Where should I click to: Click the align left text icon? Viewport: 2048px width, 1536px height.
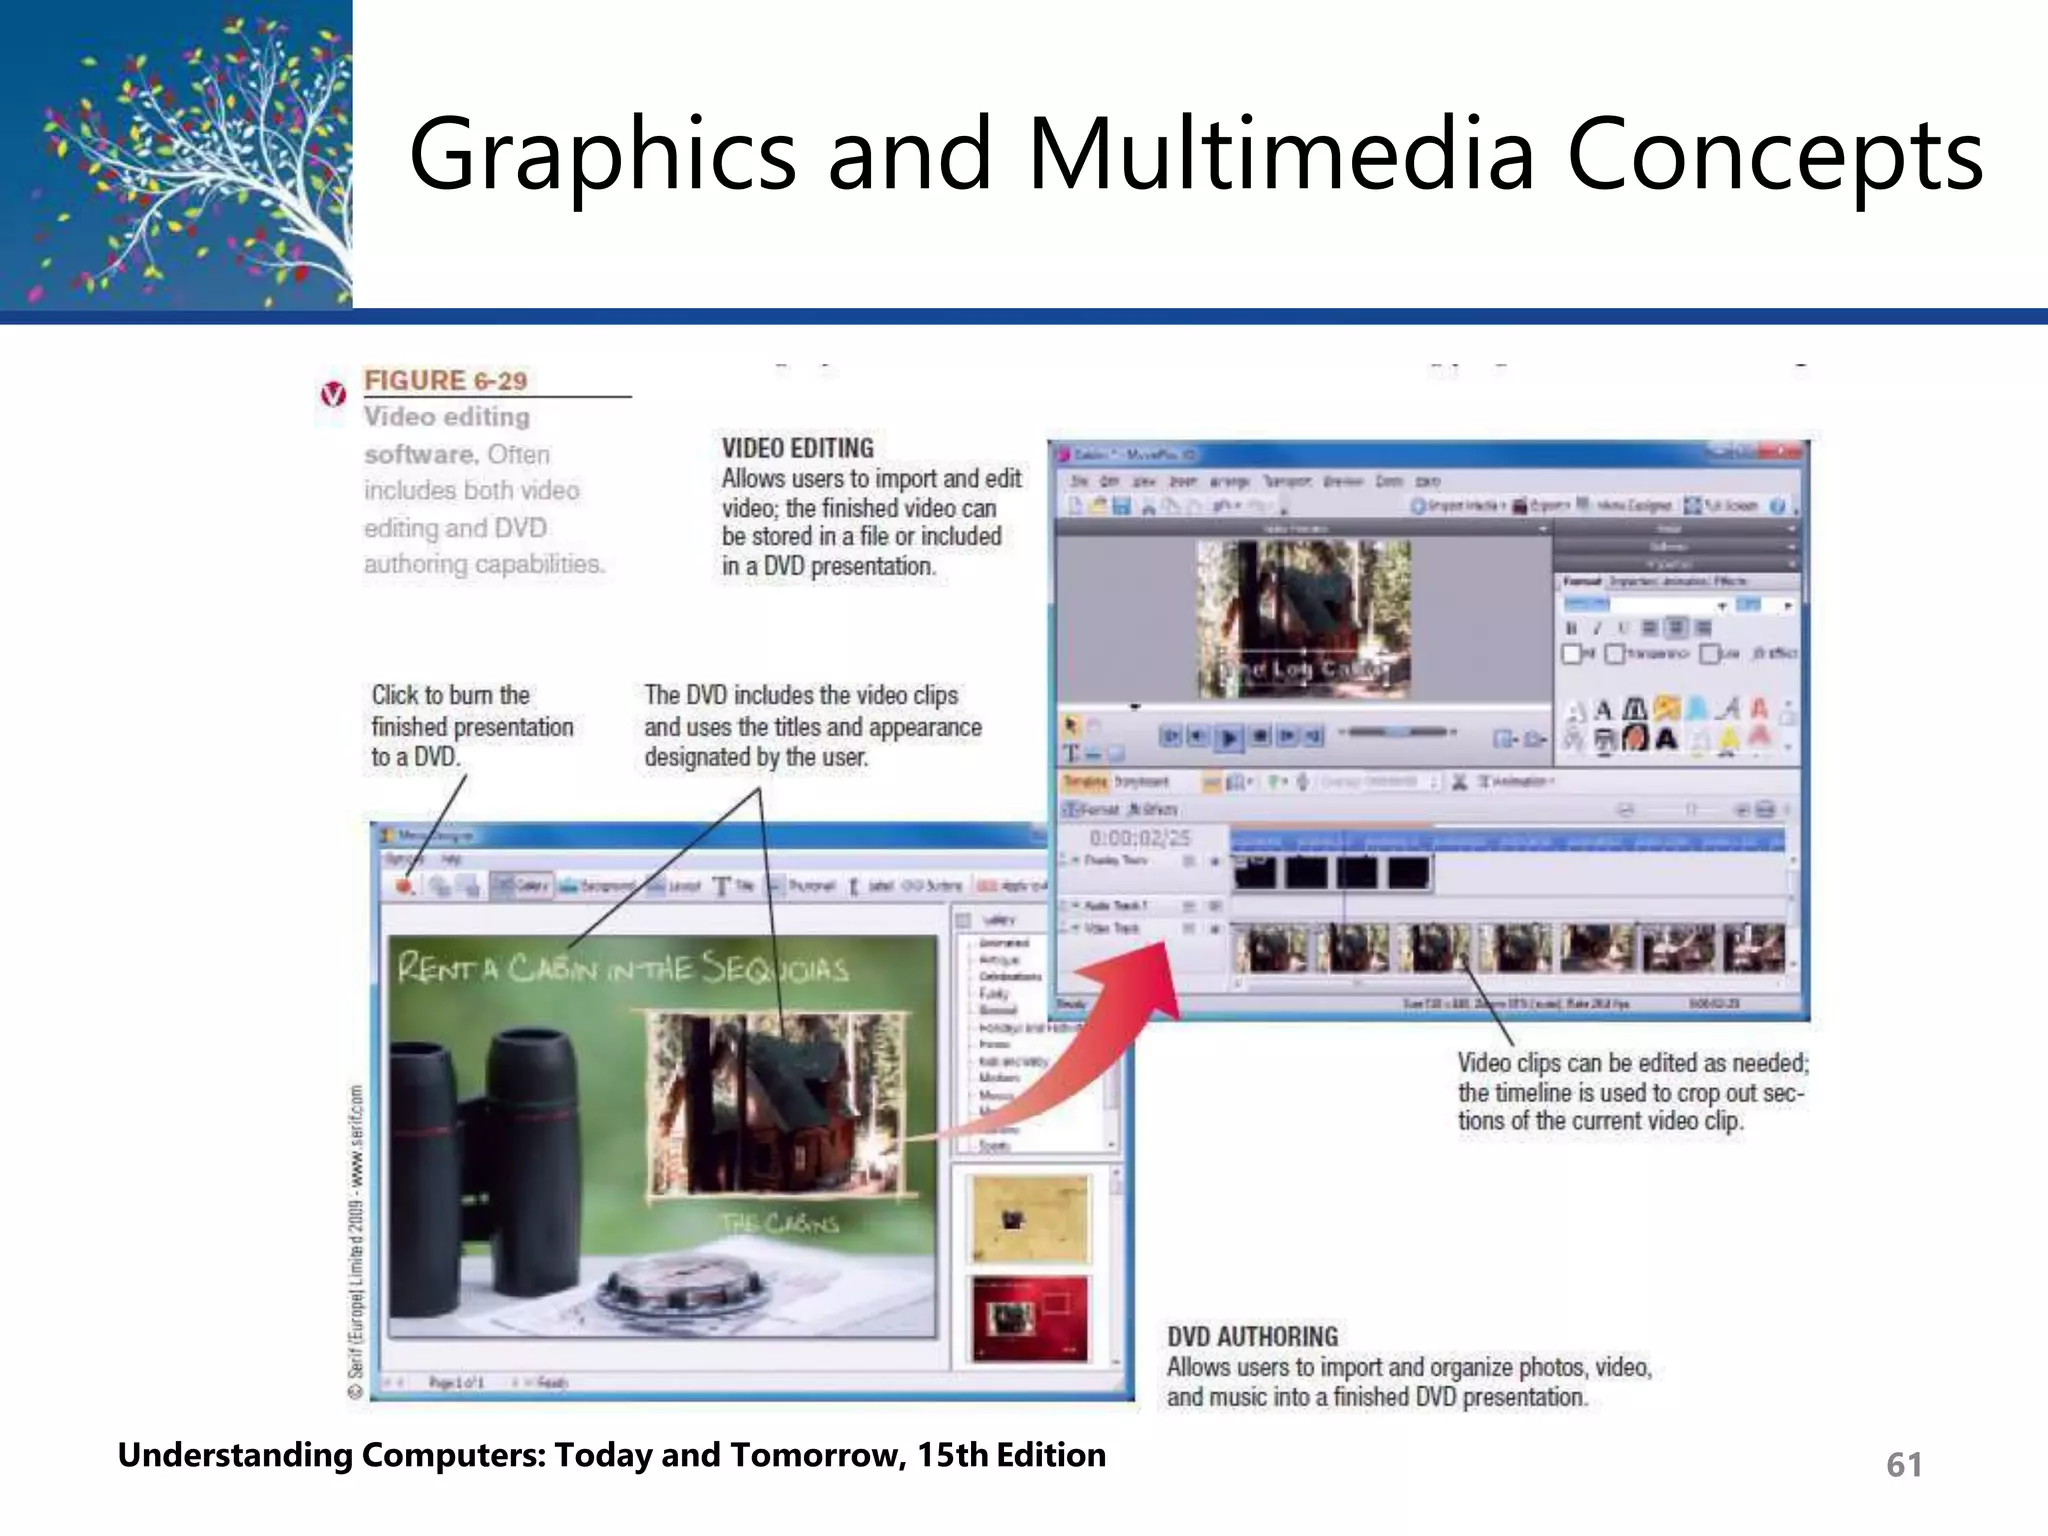click(1651, 628)
